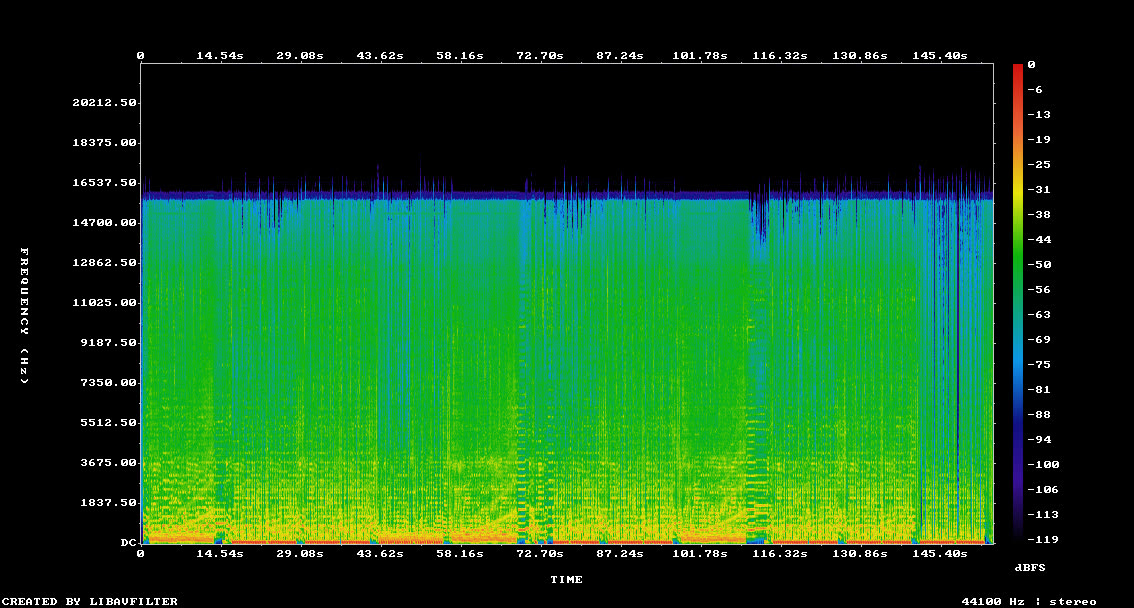1134x608 pixels.
Task: Select the 116.32s tick on the top time axis
Action: point(779,56)
